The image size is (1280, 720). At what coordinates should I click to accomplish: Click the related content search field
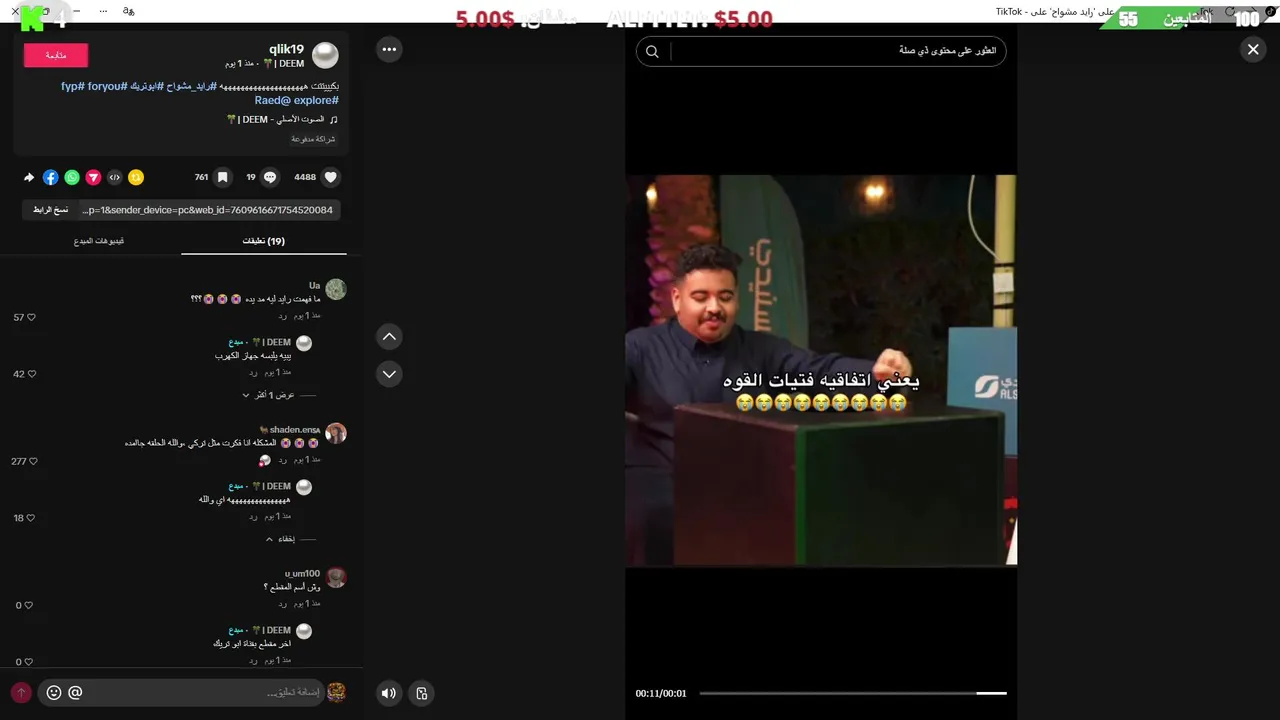[x=821, y=51]
